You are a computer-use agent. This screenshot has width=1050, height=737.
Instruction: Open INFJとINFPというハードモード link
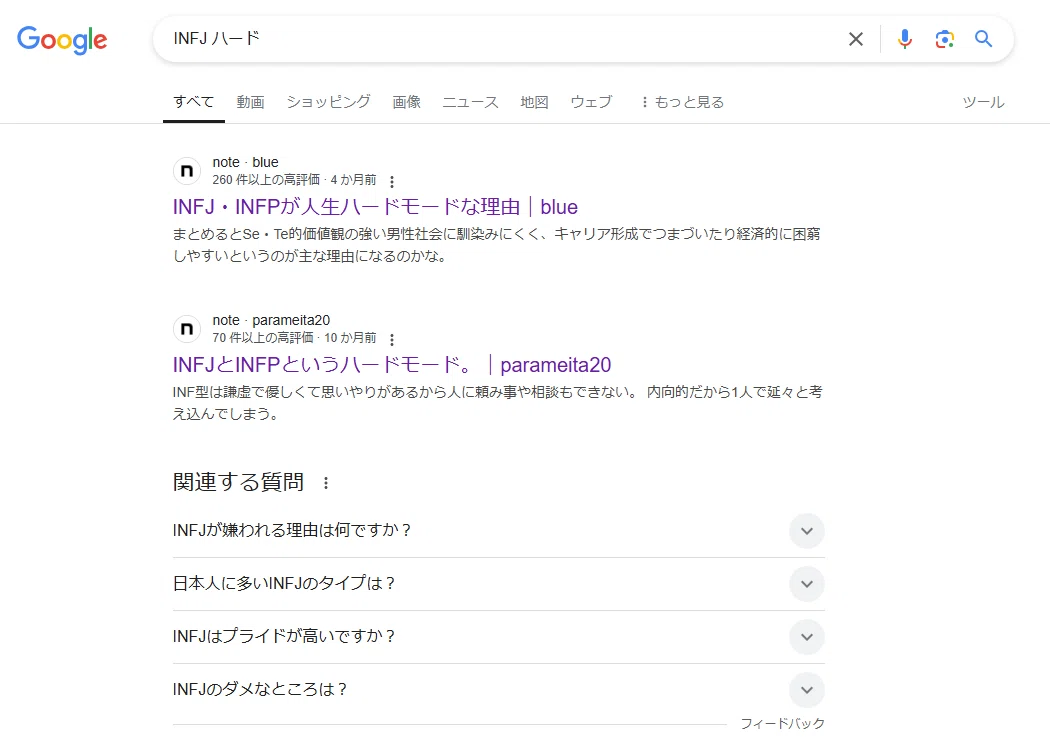[x=392, y=365]
